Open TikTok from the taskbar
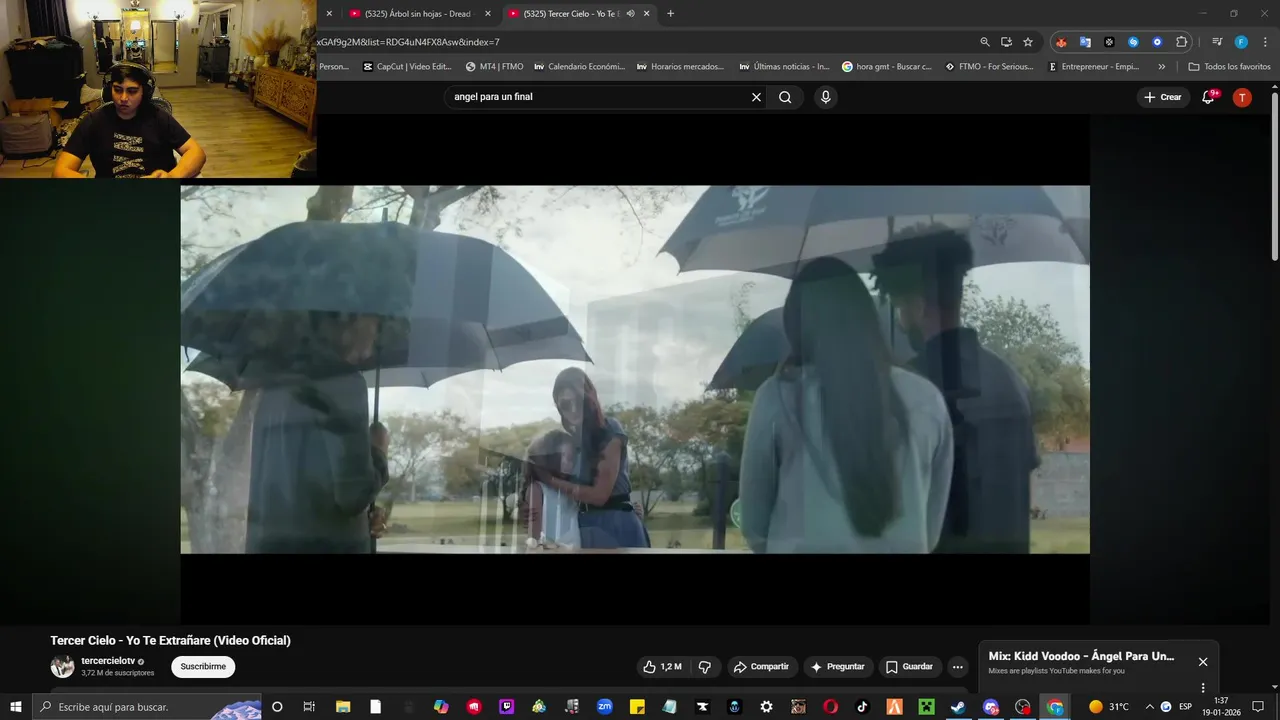The width and height of the screenshot is (1280, 720). pos(862,707)
